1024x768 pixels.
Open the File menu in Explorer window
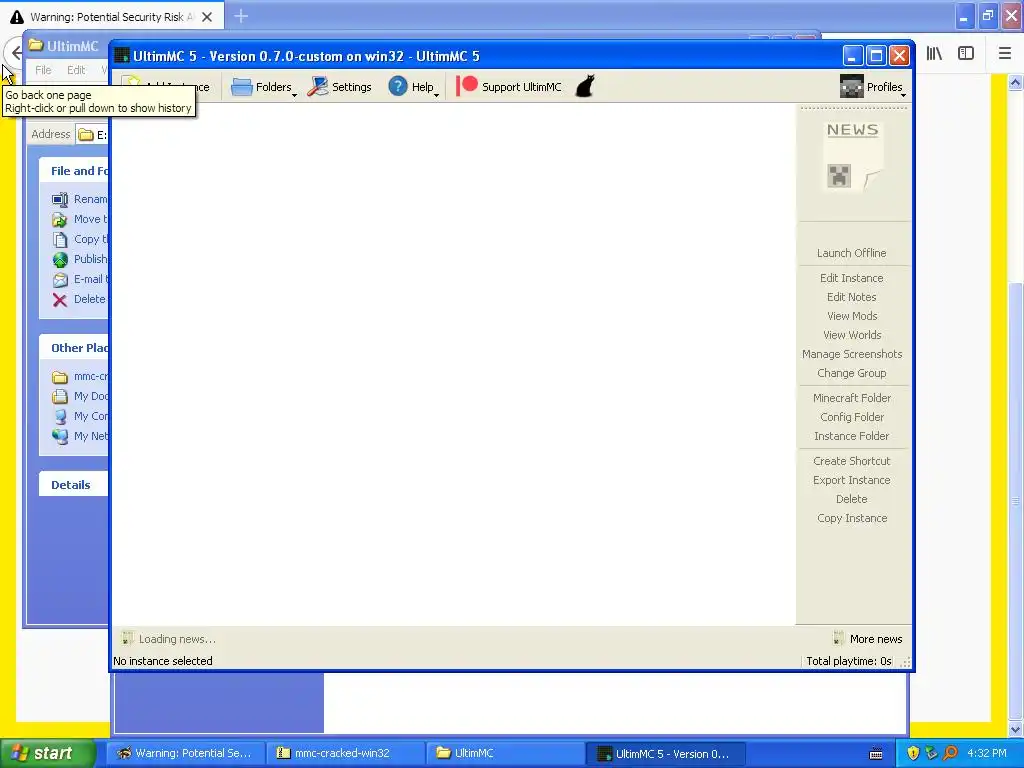click(x=43, y=70)
